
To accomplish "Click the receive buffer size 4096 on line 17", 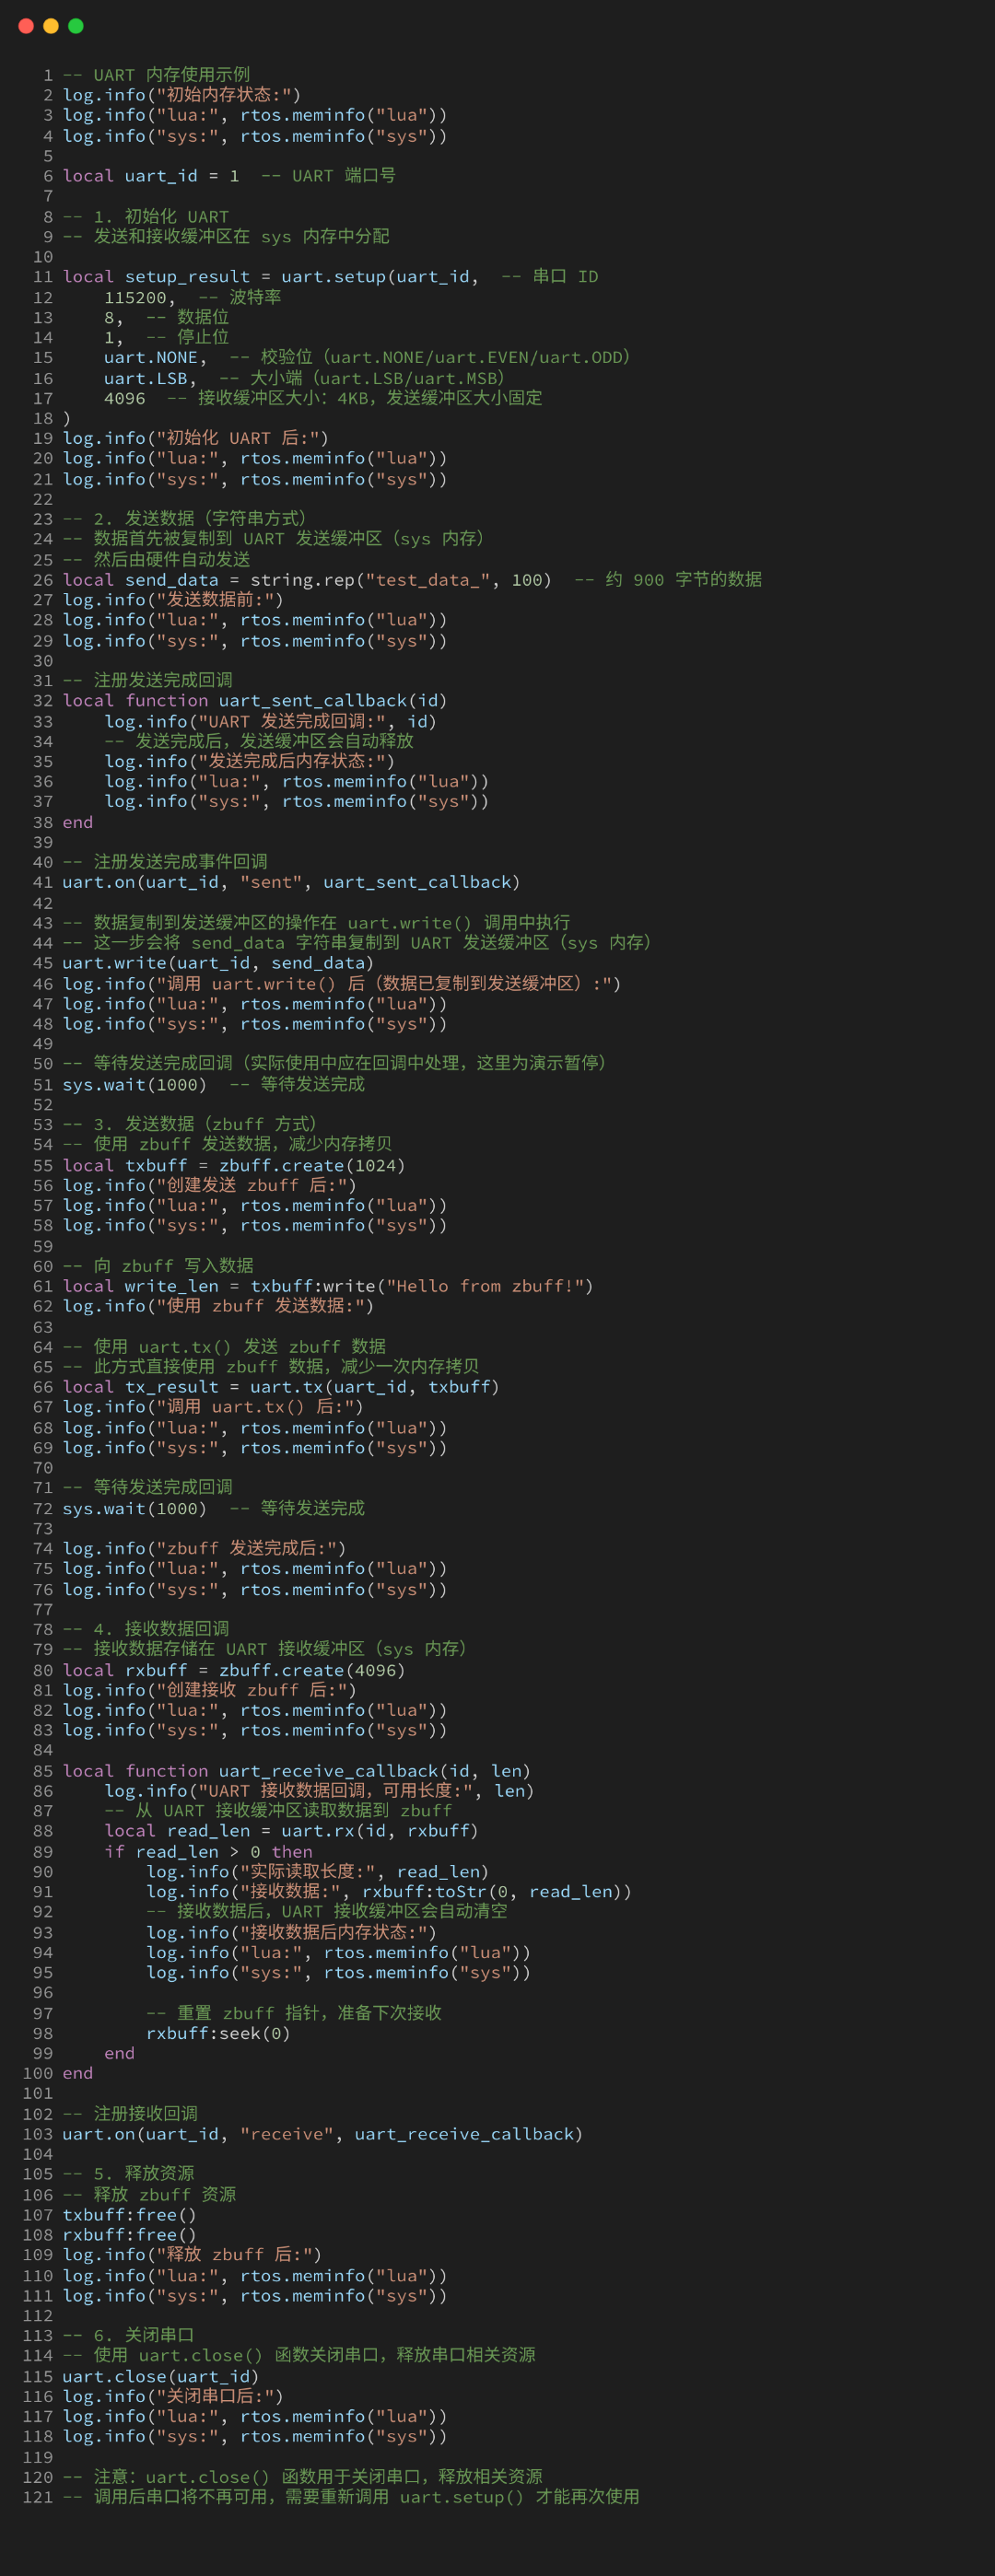I will point(125,398).
